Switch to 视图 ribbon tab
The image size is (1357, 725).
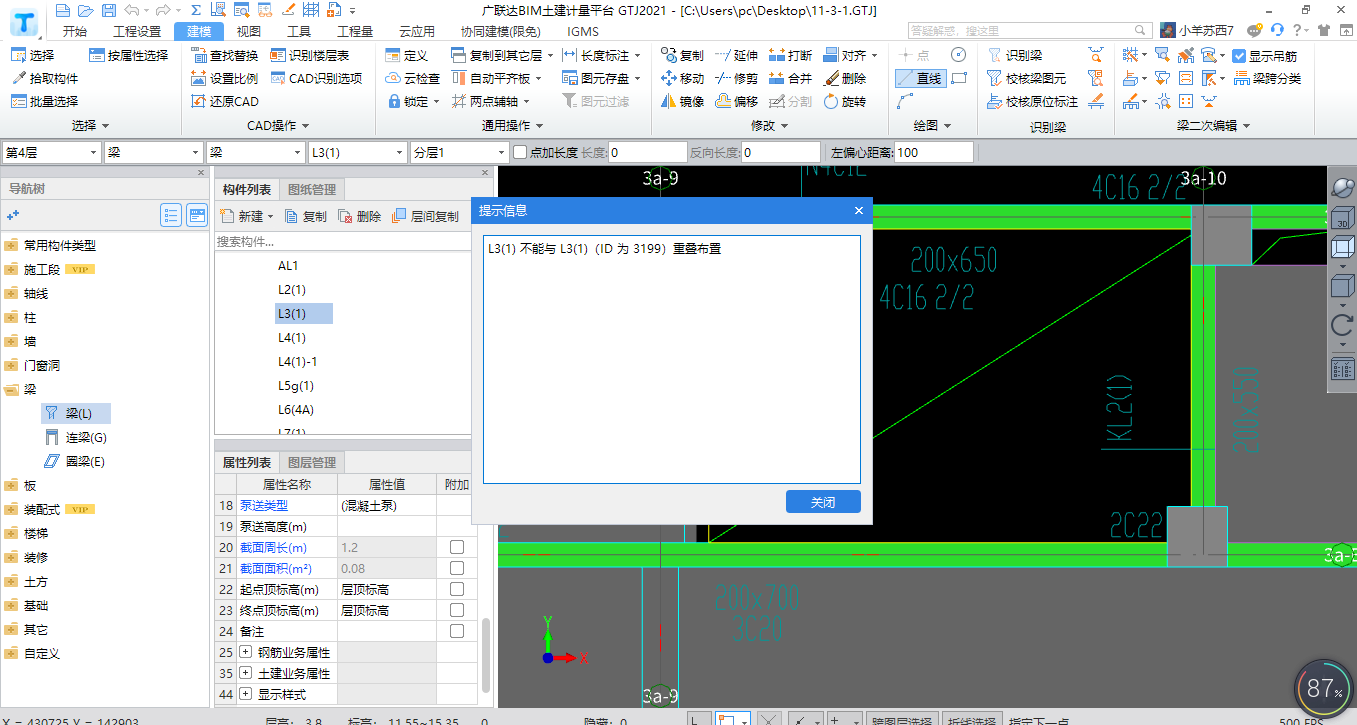249,31
